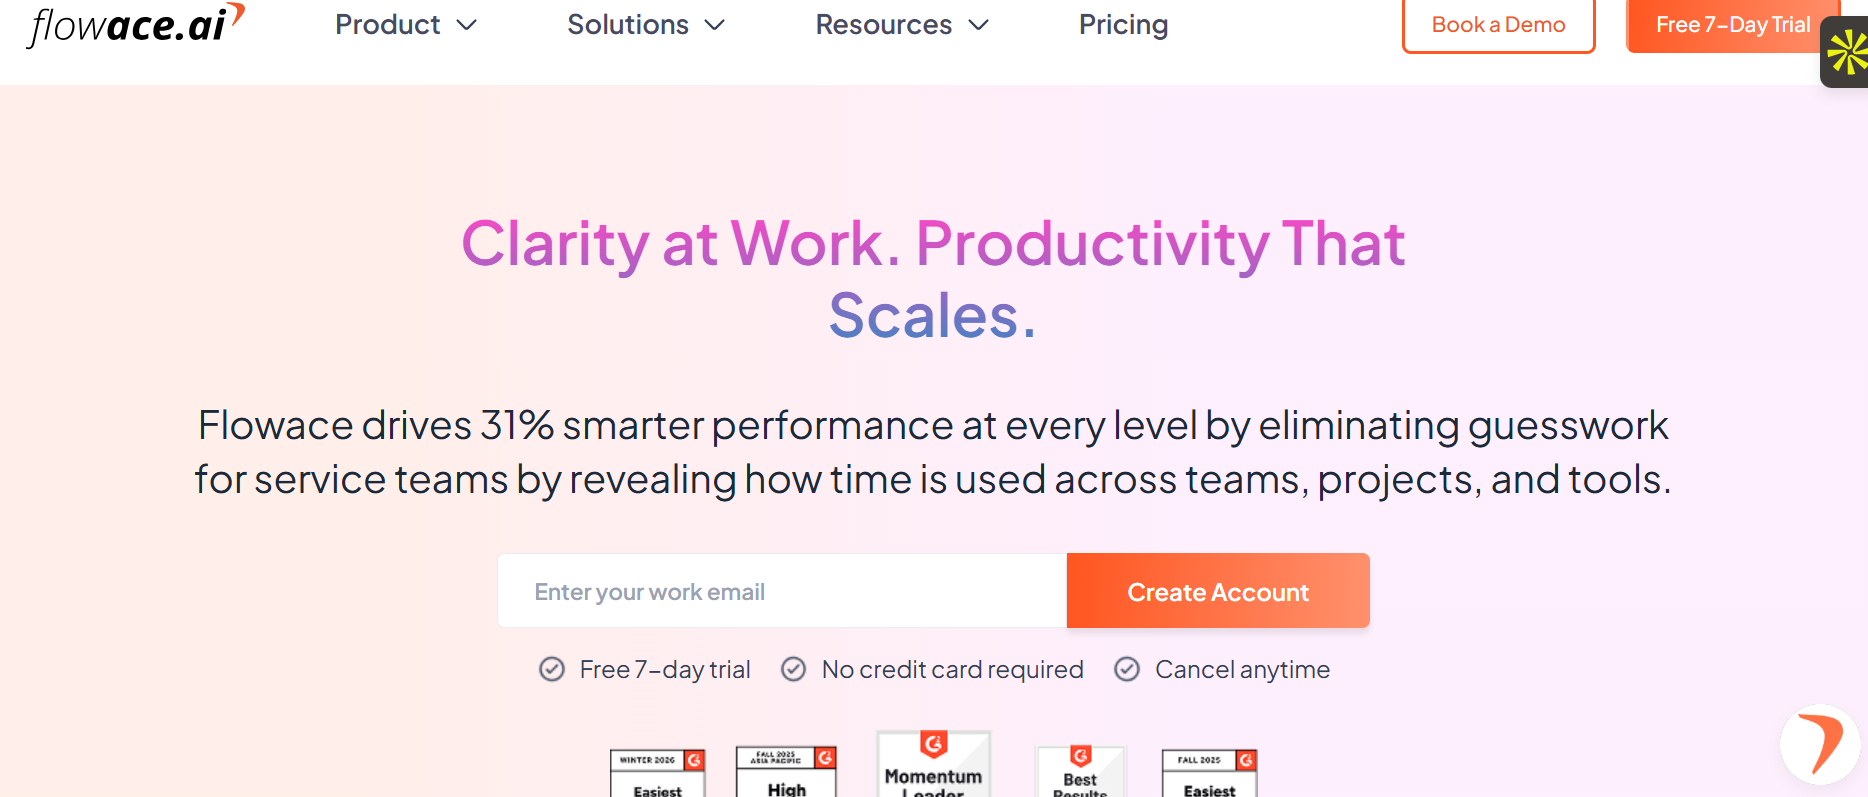The image size is (1868, 797).
Task: Focus the work email input field
Action: [x=782, y=591]
